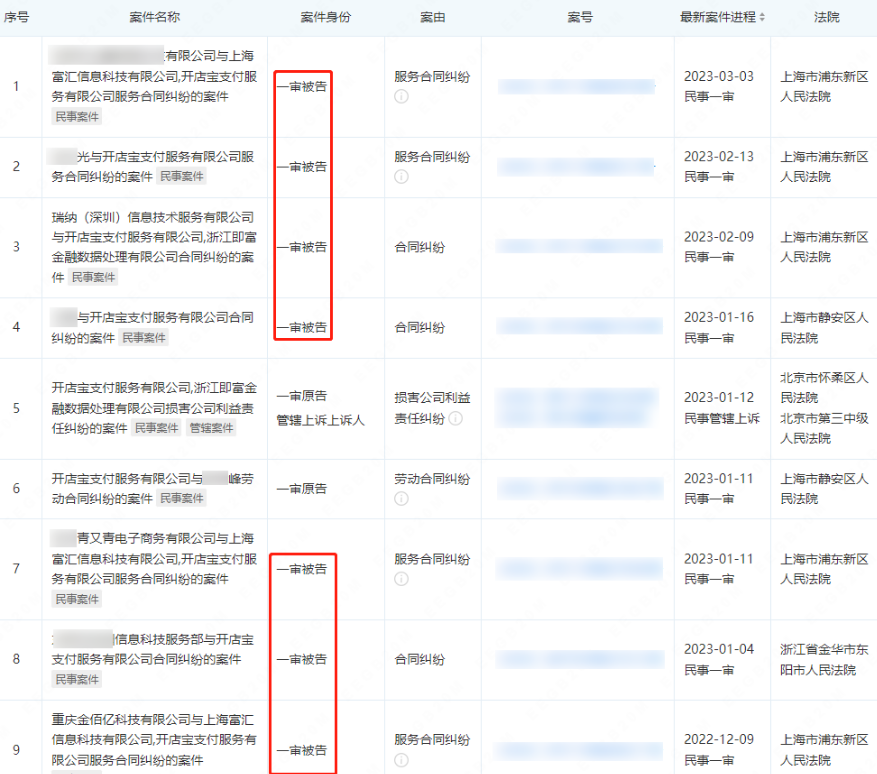Open info icon under 服务合同纠纷 in row 1

click(x=401, y=97)
